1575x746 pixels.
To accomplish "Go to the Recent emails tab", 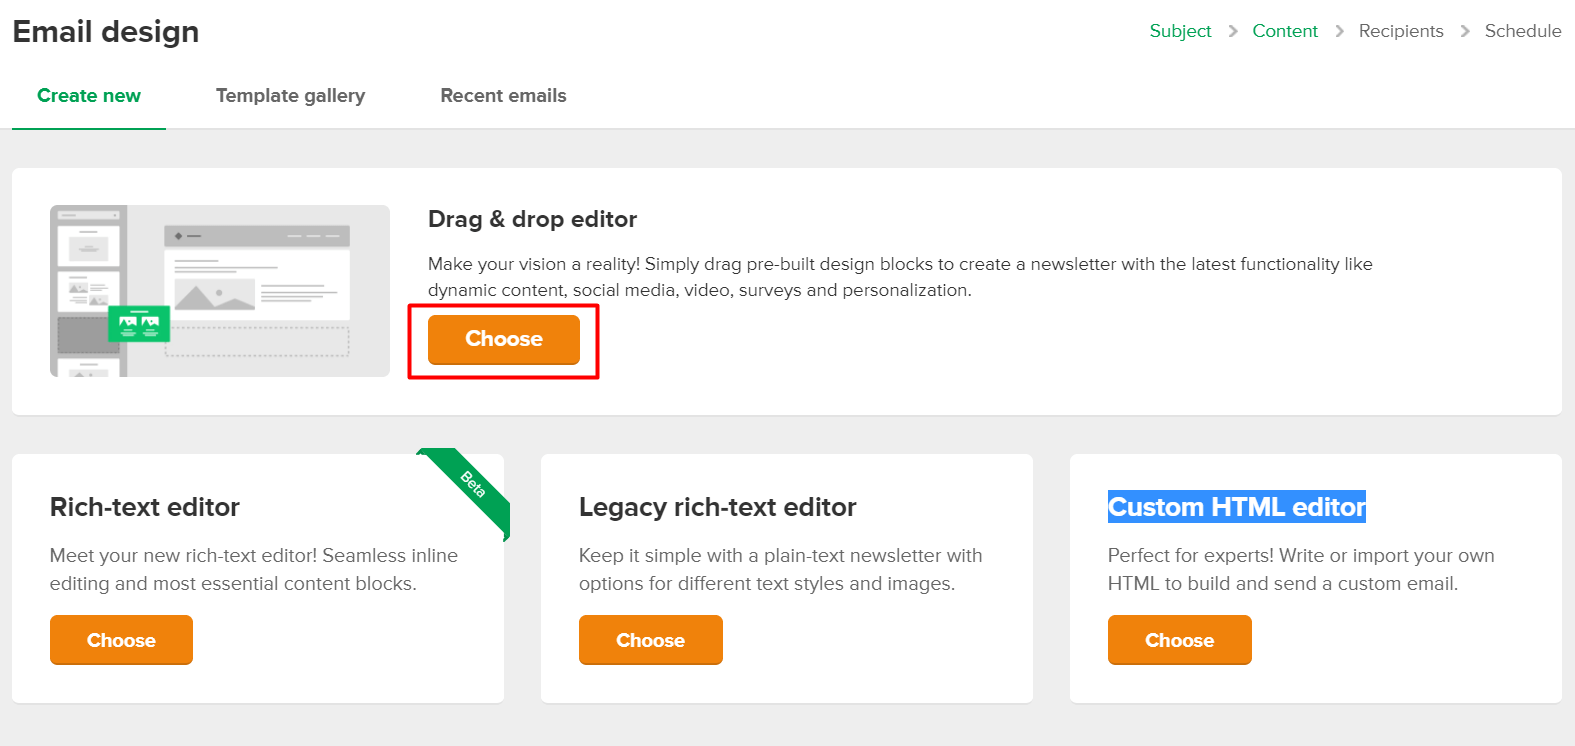I will click(x=503, y=96).
